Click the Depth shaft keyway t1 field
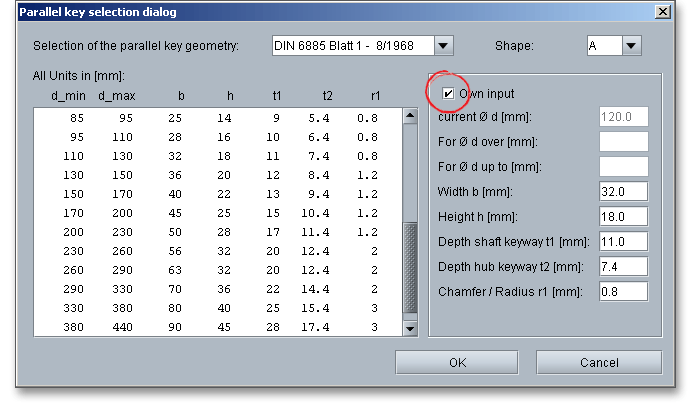The width and height of the screenshot is (691, 403). tap(623, 242)
